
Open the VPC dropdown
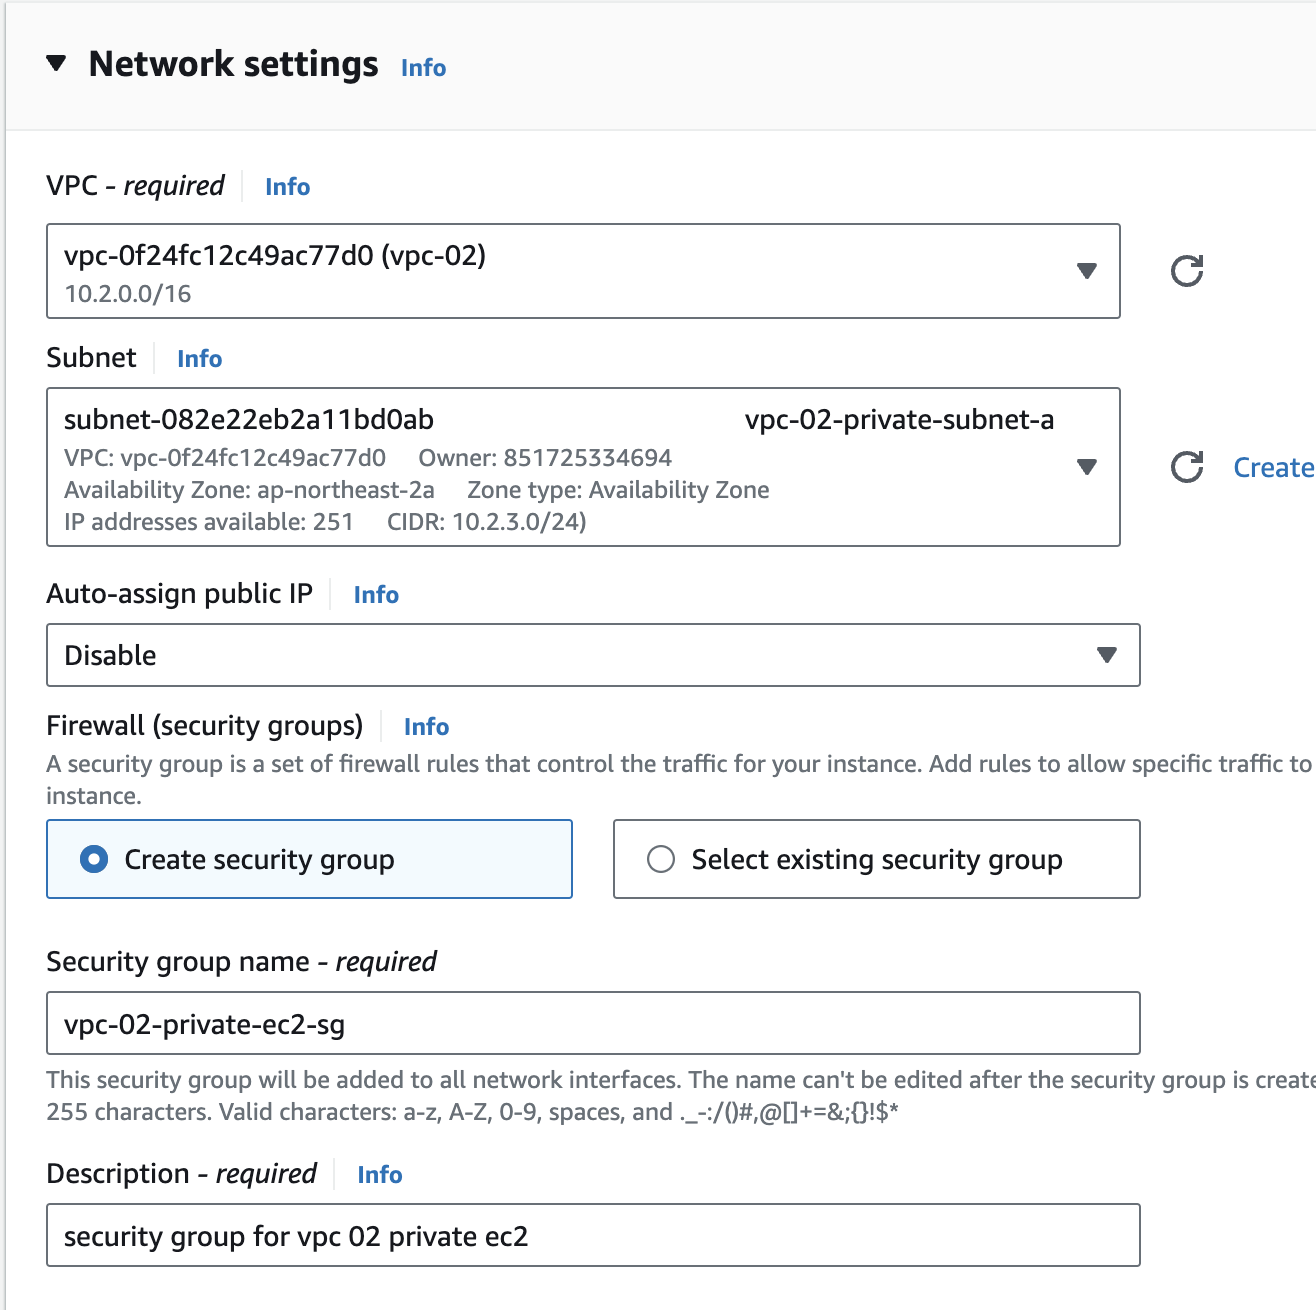coord(1086,271)
